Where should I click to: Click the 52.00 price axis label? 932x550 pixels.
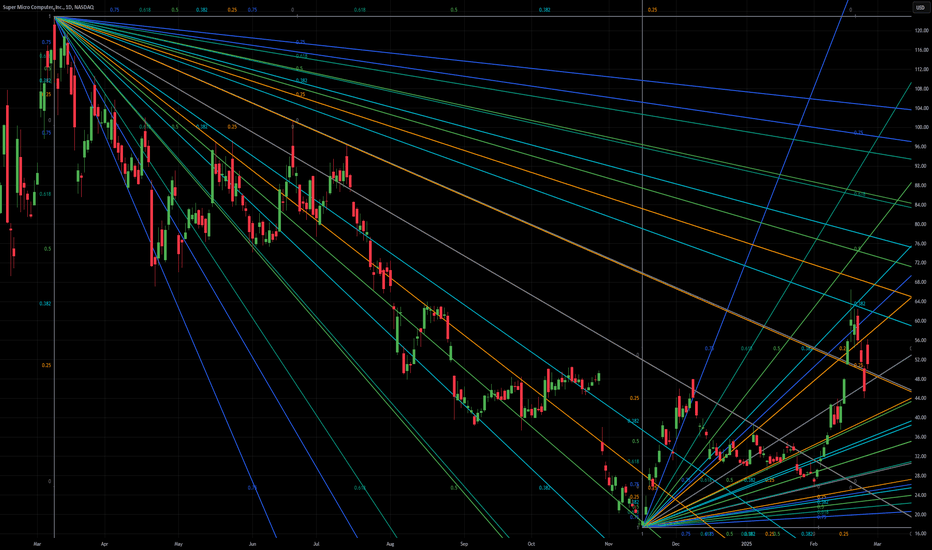[x=922, y=360]
